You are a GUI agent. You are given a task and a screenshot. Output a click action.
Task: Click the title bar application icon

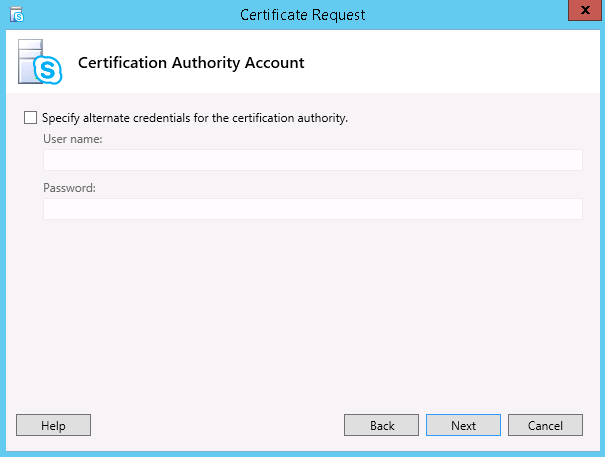coord(17,15)
